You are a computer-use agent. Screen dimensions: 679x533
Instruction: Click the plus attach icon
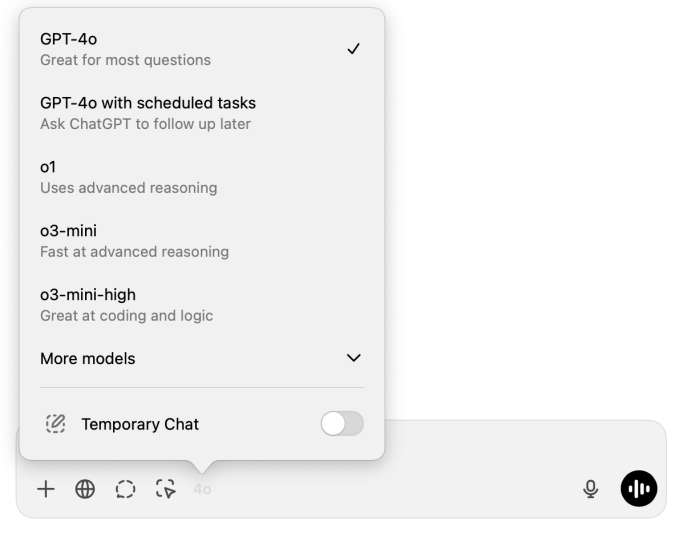tap(45, 489)
